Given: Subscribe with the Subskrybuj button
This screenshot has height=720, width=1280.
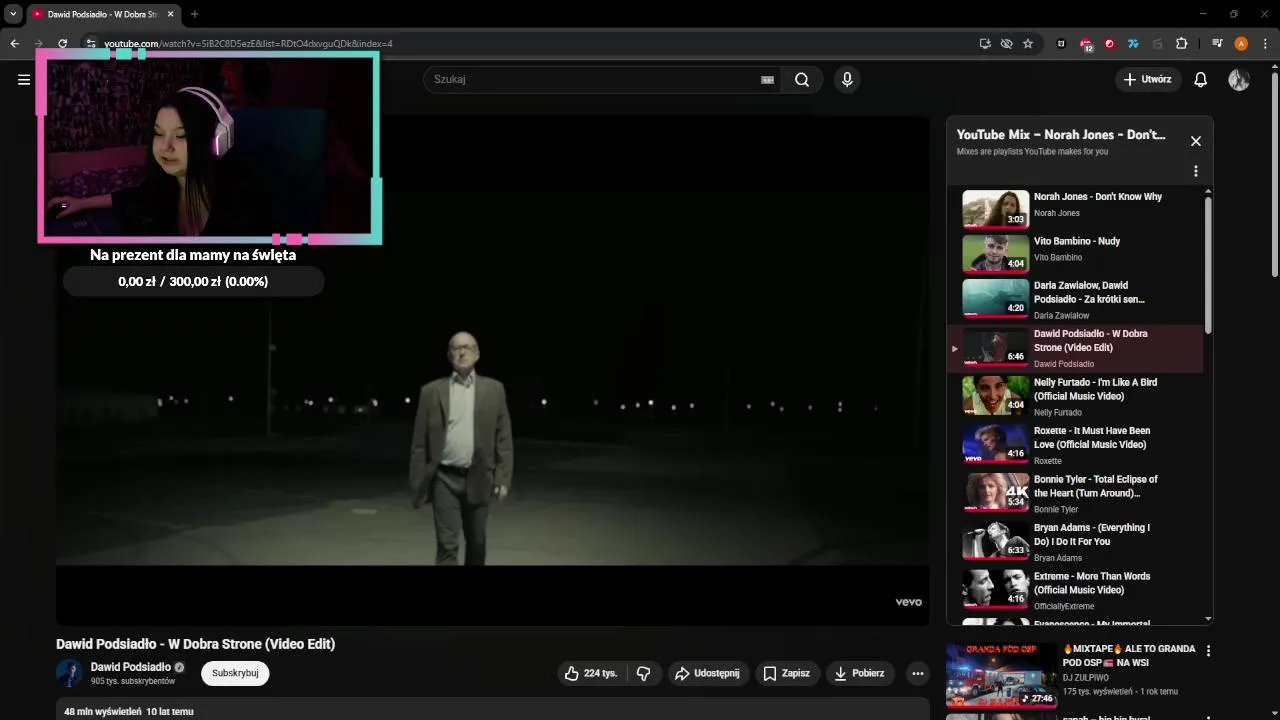Looking at the screenshot, I should 235,673.
